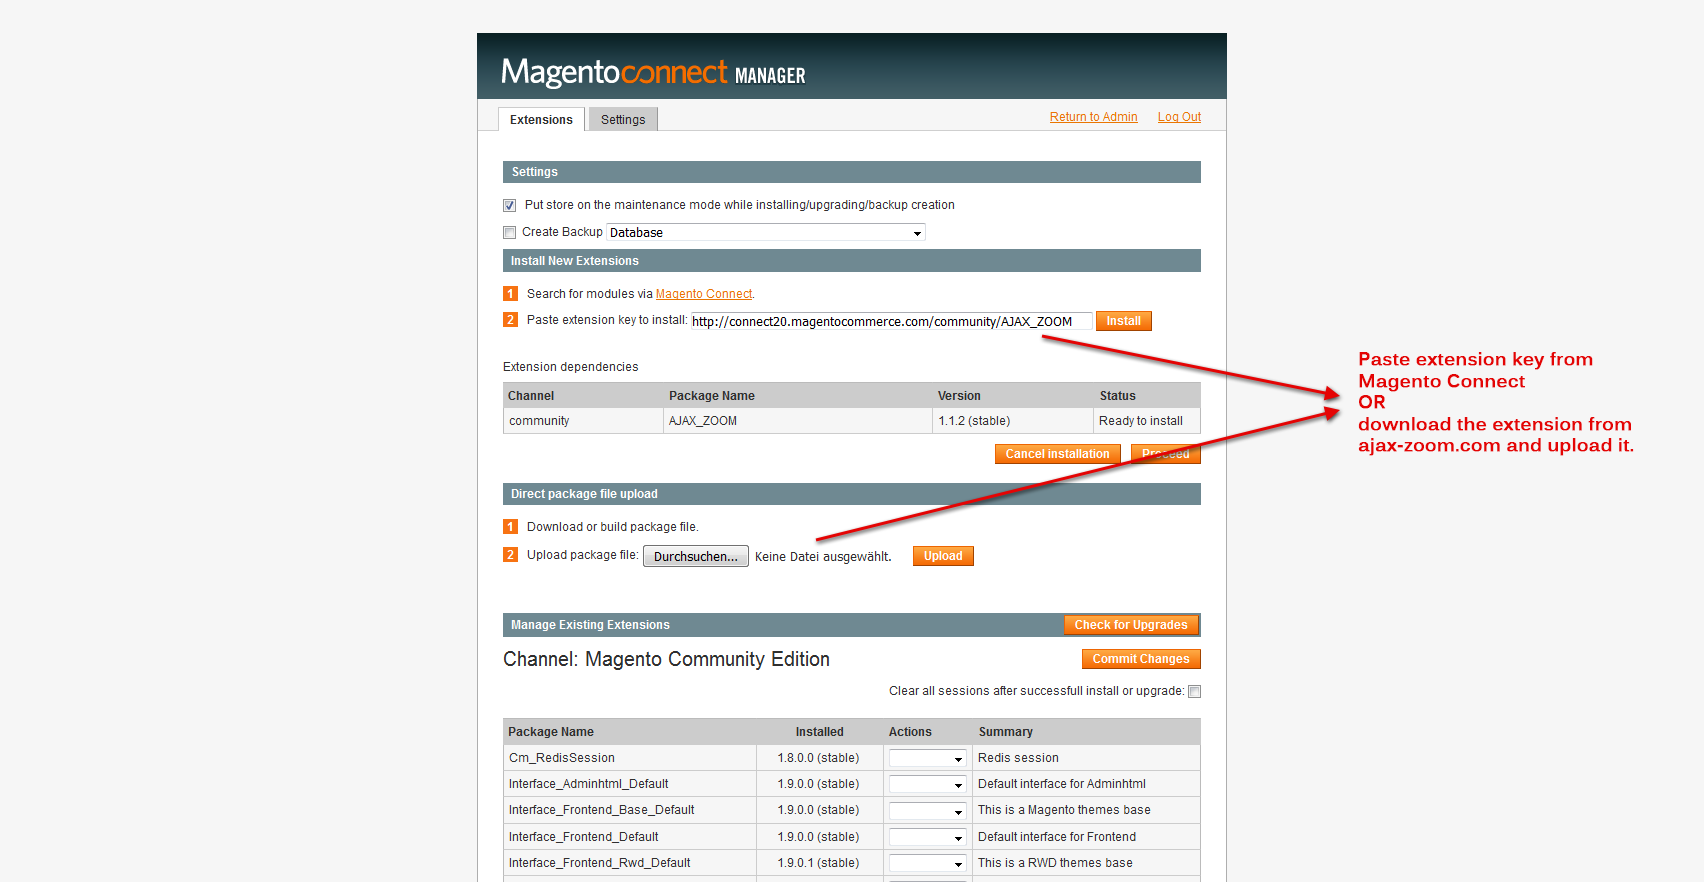Click the Log Out link
Viewport: 1704px width, 882px height.
click(x=1179, y=117)
